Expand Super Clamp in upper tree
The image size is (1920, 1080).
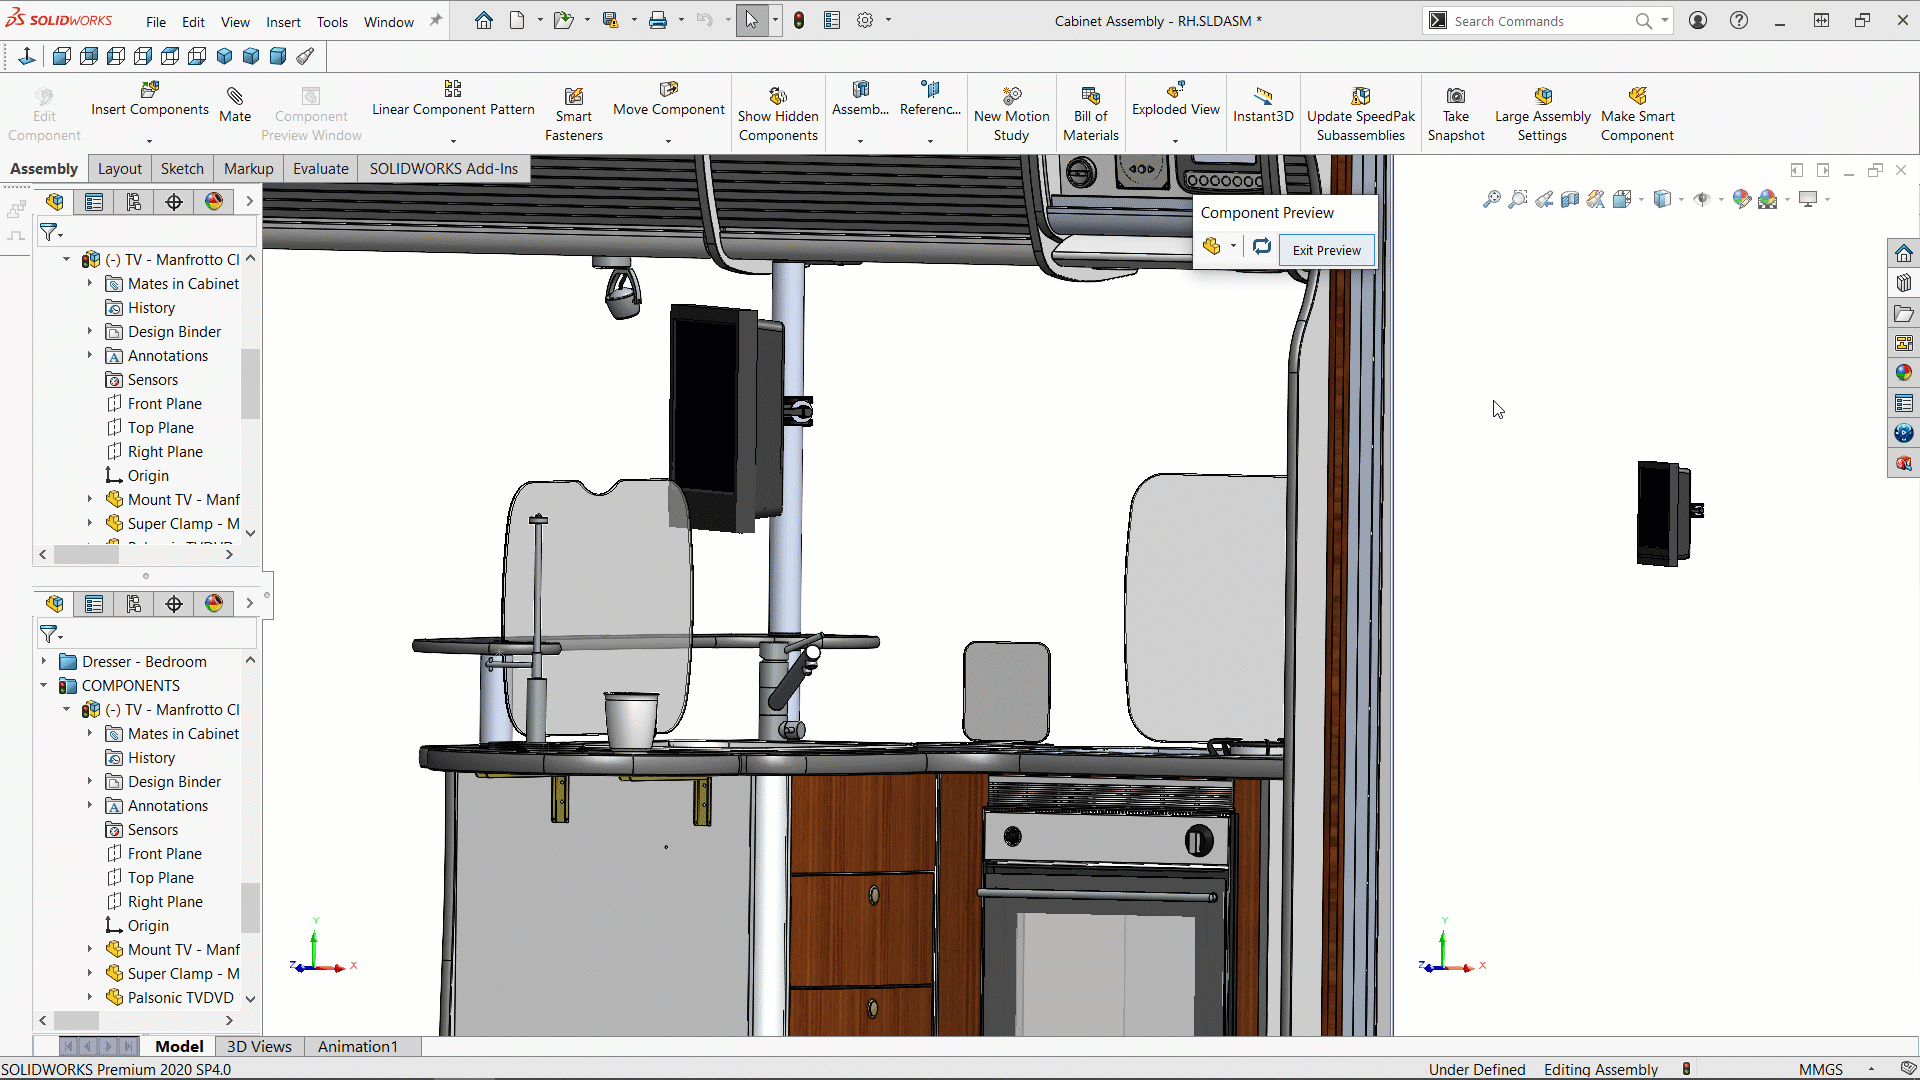pos(89,523)
